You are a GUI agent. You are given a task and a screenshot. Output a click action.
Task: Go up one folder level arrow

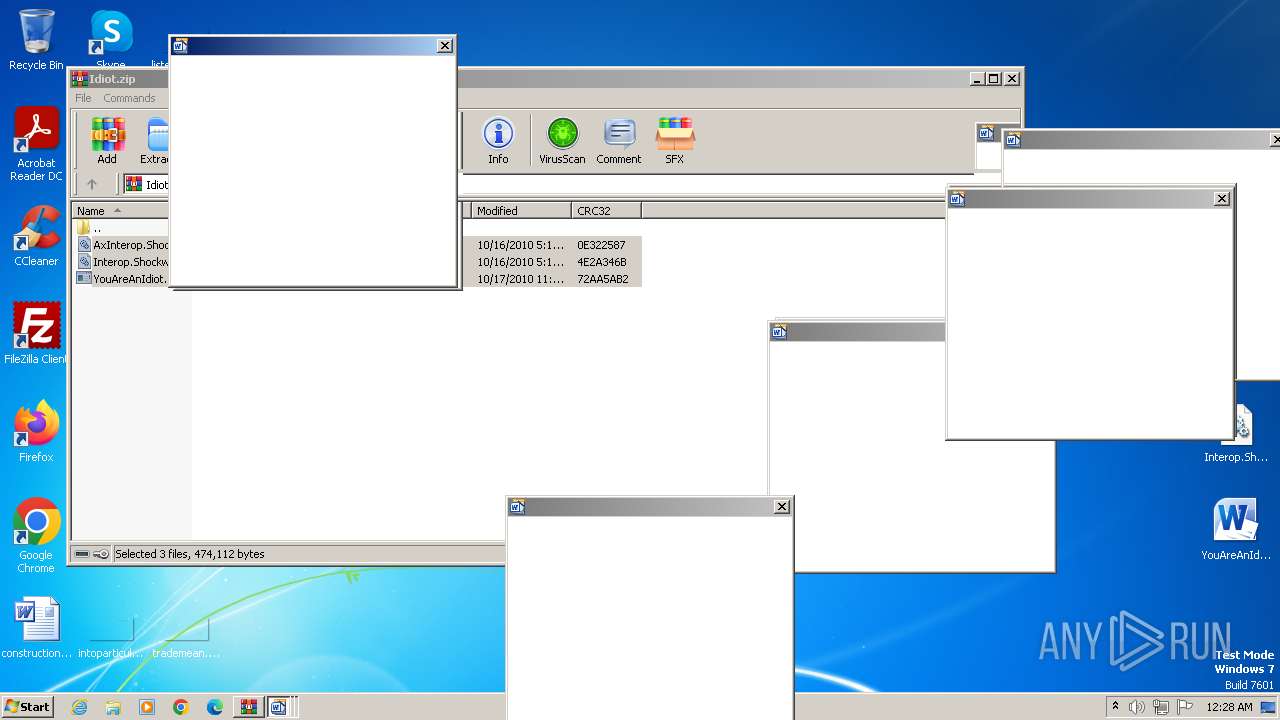pyautogui.click(x=92, y=184)
